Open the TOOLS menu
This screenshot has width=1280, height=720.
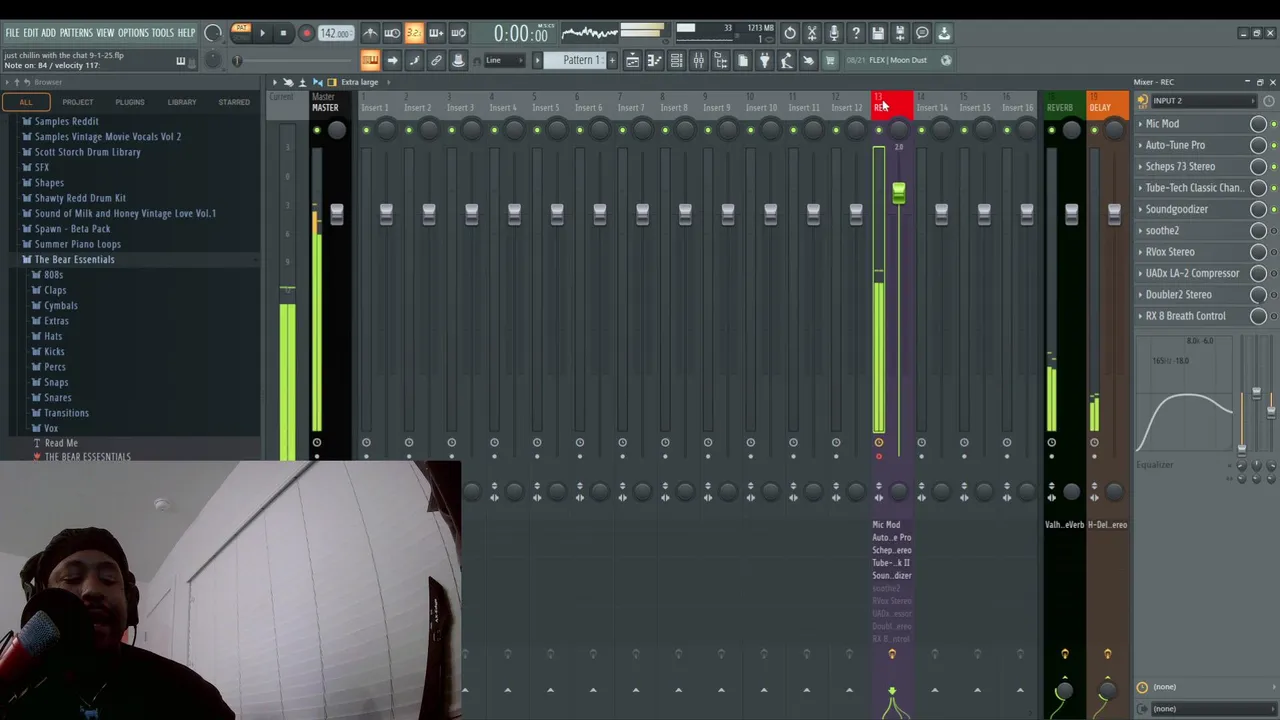[x=163, y=33]
